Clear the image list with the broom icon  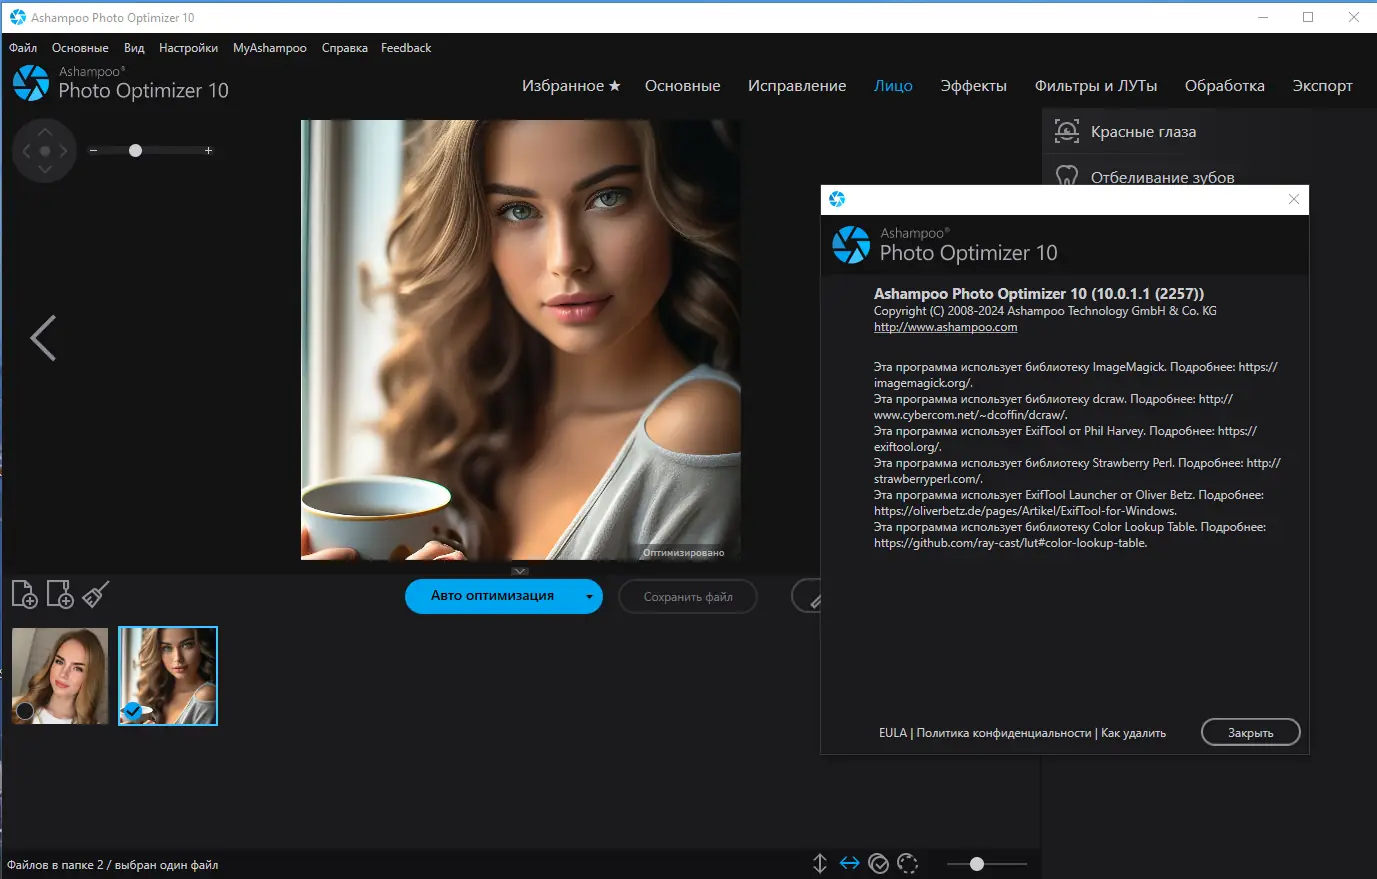click(94, 594)
